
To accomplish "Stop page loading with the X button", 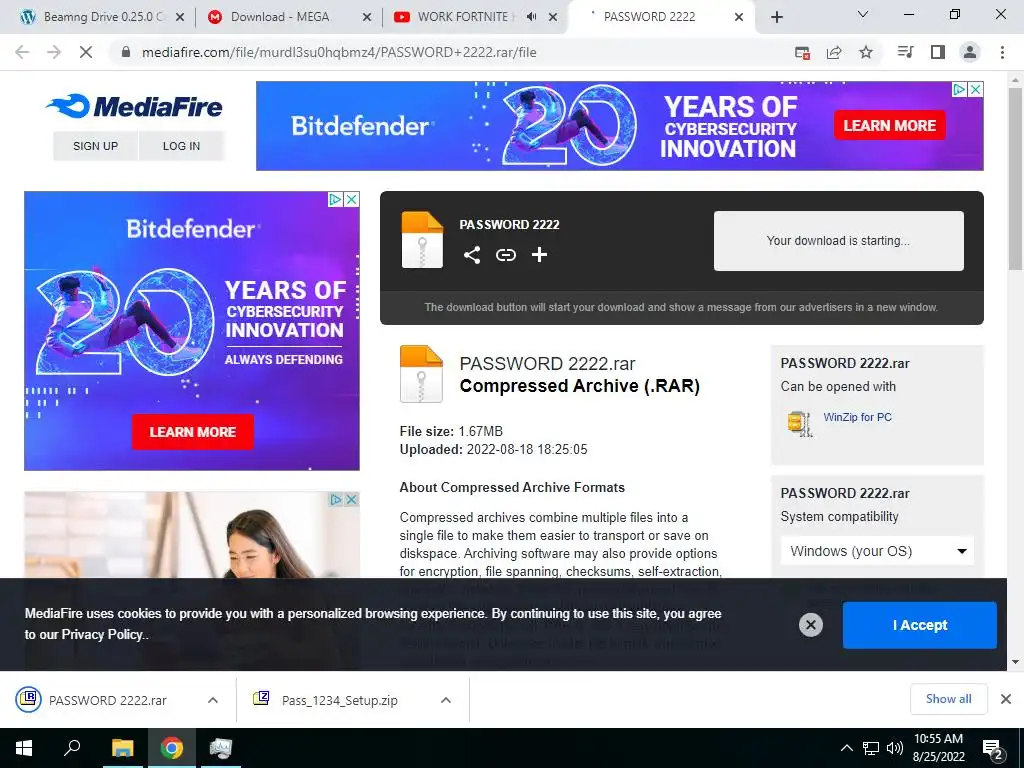I will [86, 52].
